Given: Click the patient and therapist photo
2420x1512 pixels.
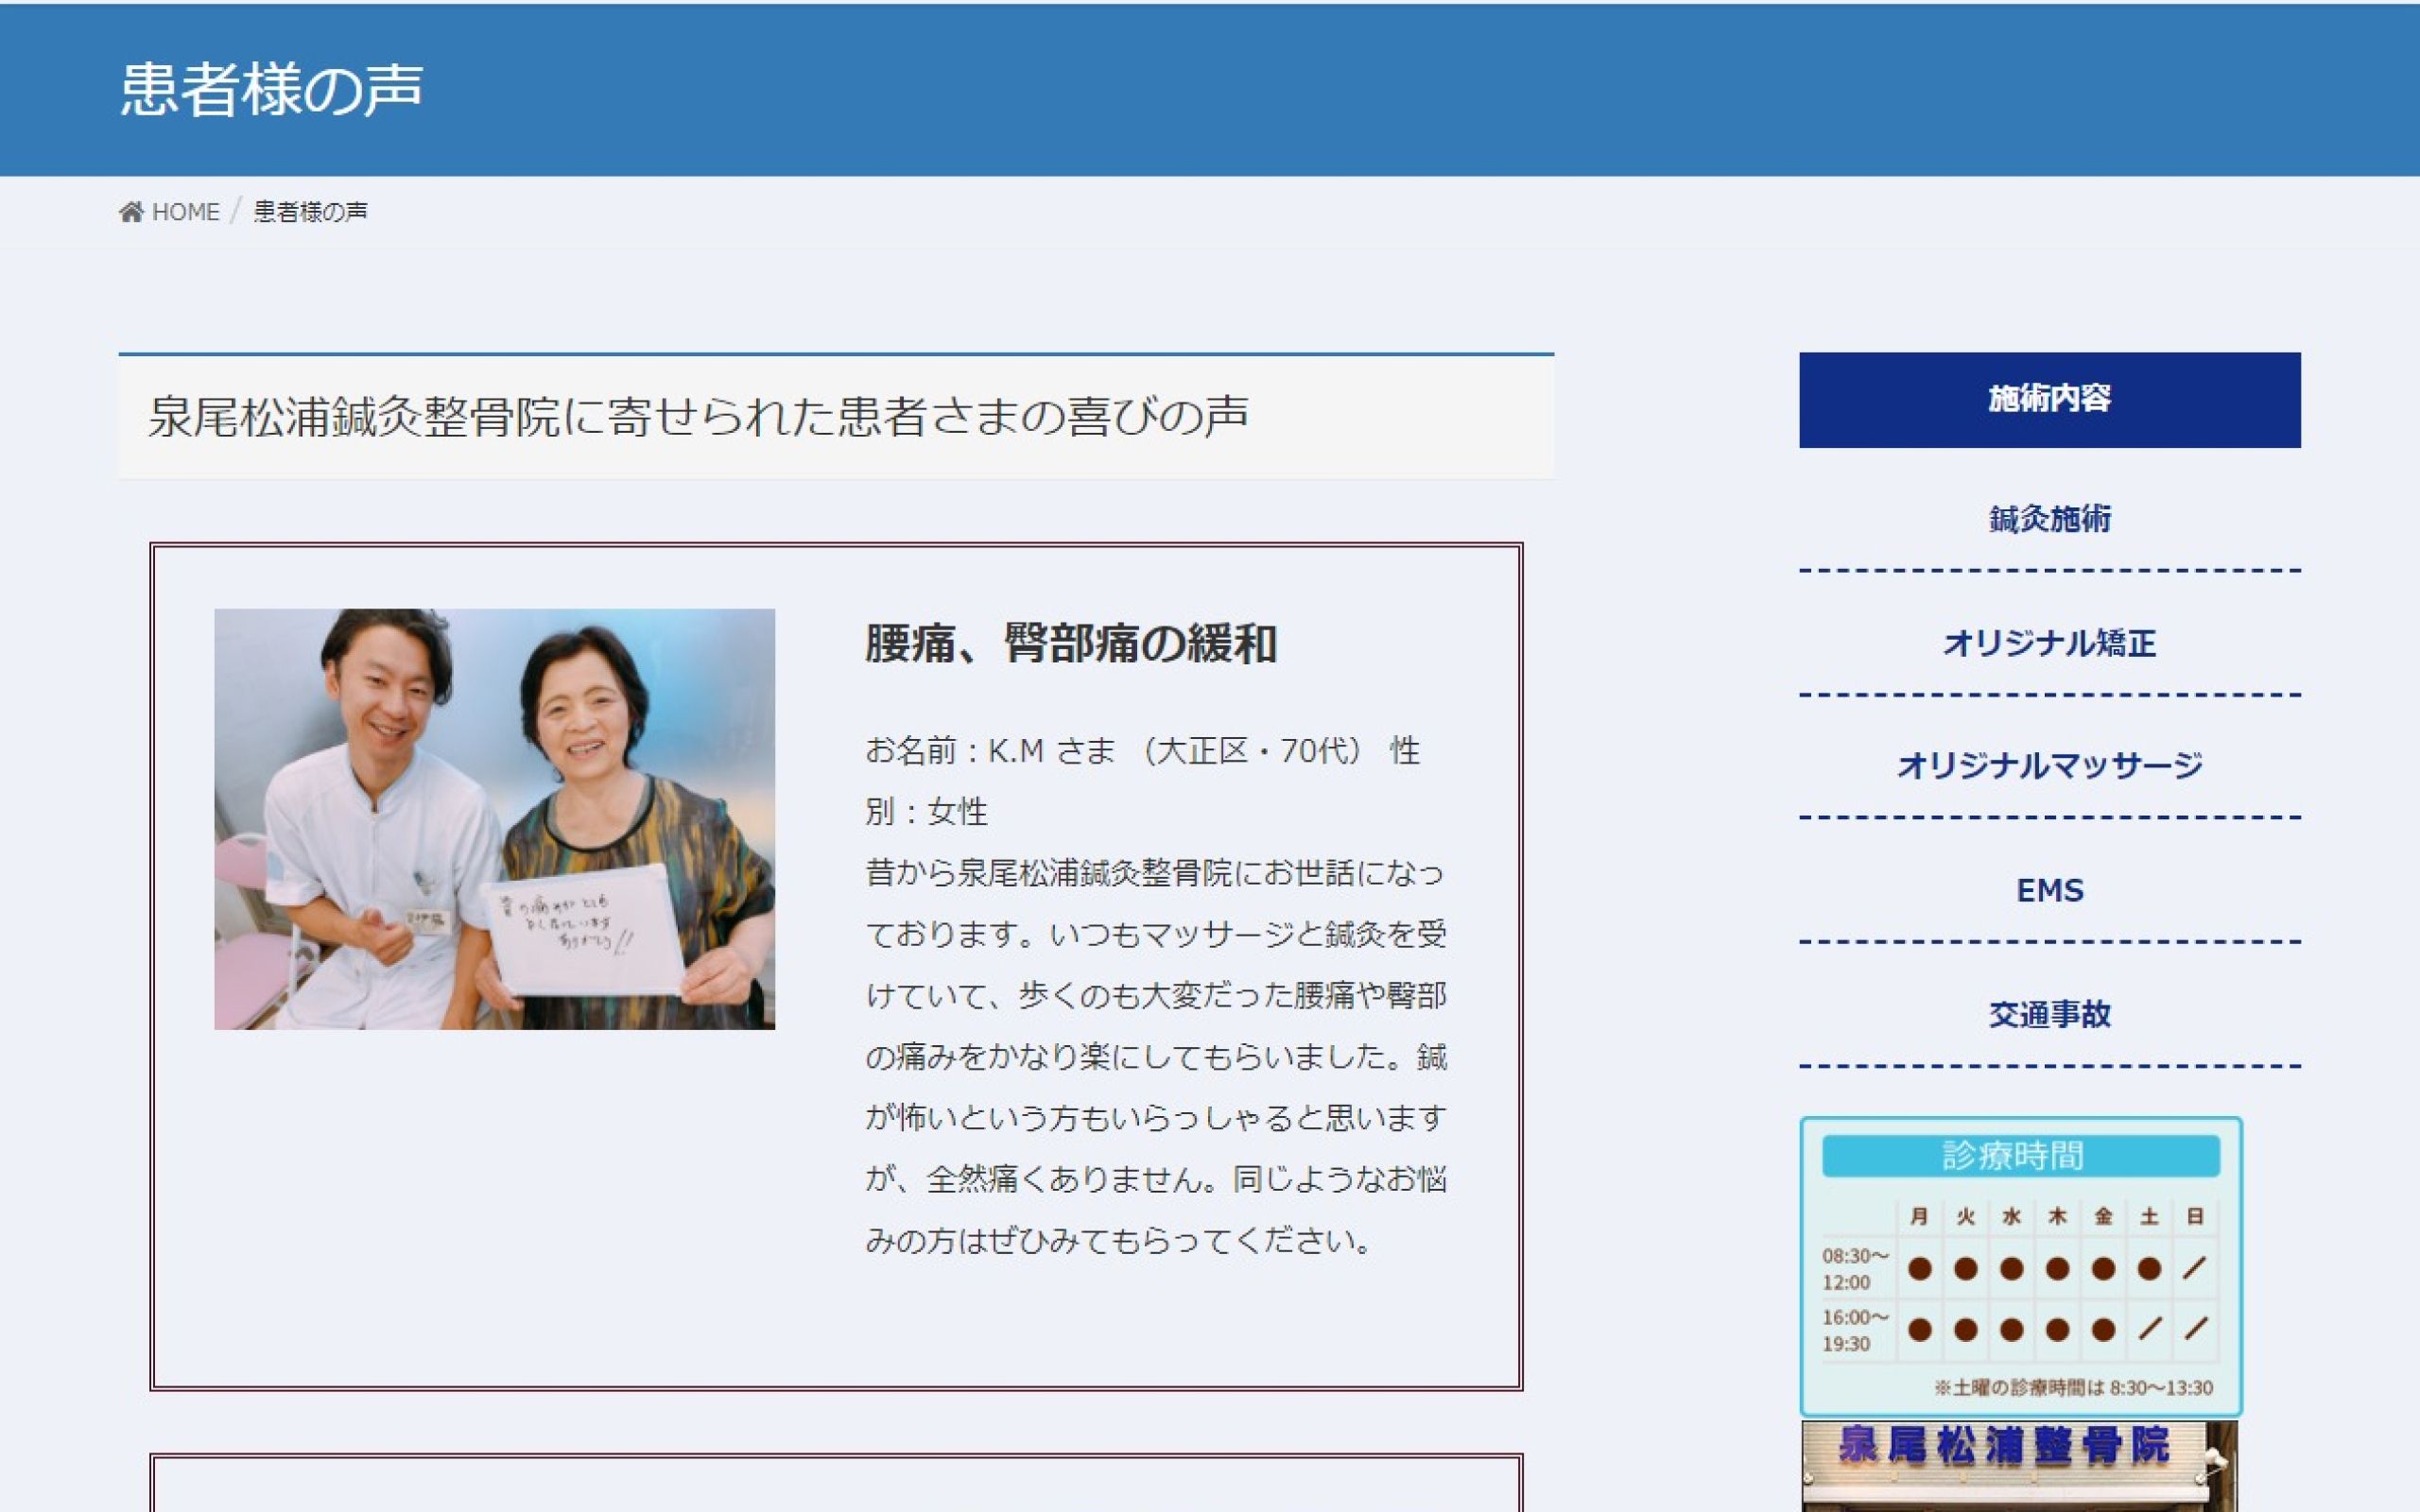Looking at the screenshot, I should (x=494, y=818).
